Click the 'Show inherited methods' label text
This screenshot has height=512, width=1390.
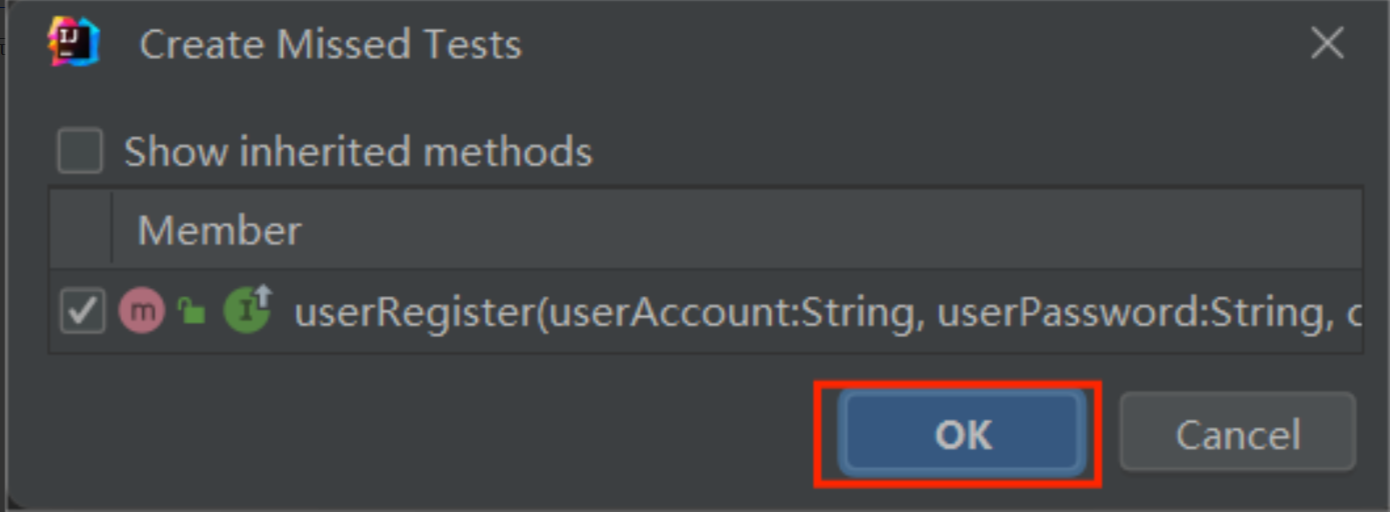[358, 152]
